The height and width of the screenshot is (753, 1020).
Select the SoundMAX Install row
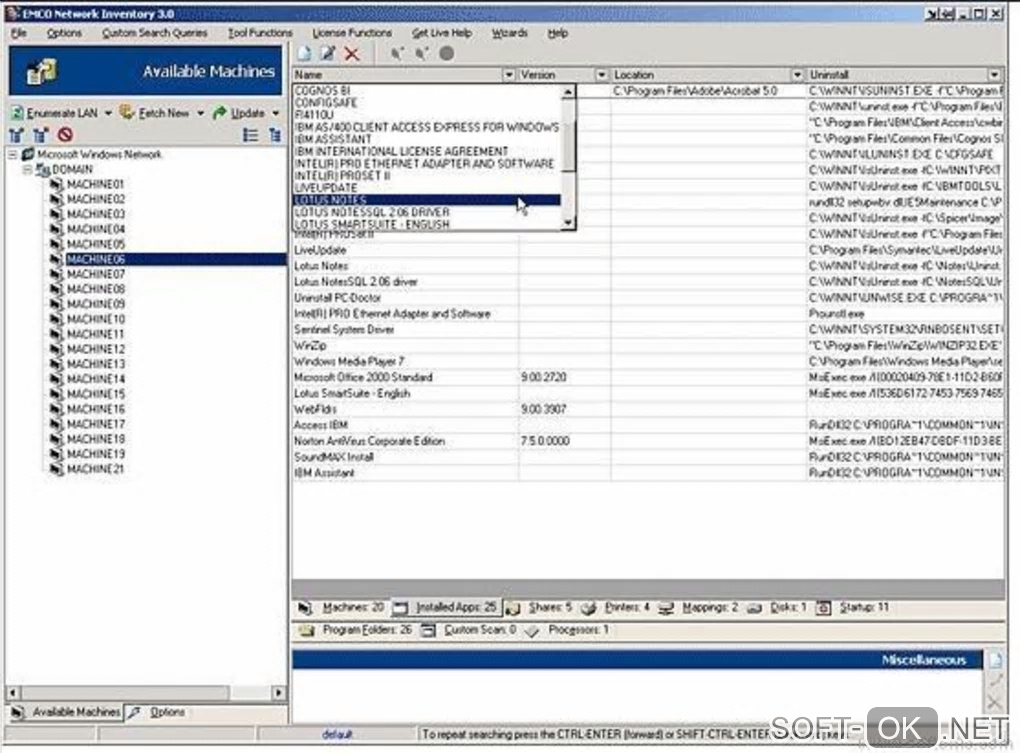(647, 457)
